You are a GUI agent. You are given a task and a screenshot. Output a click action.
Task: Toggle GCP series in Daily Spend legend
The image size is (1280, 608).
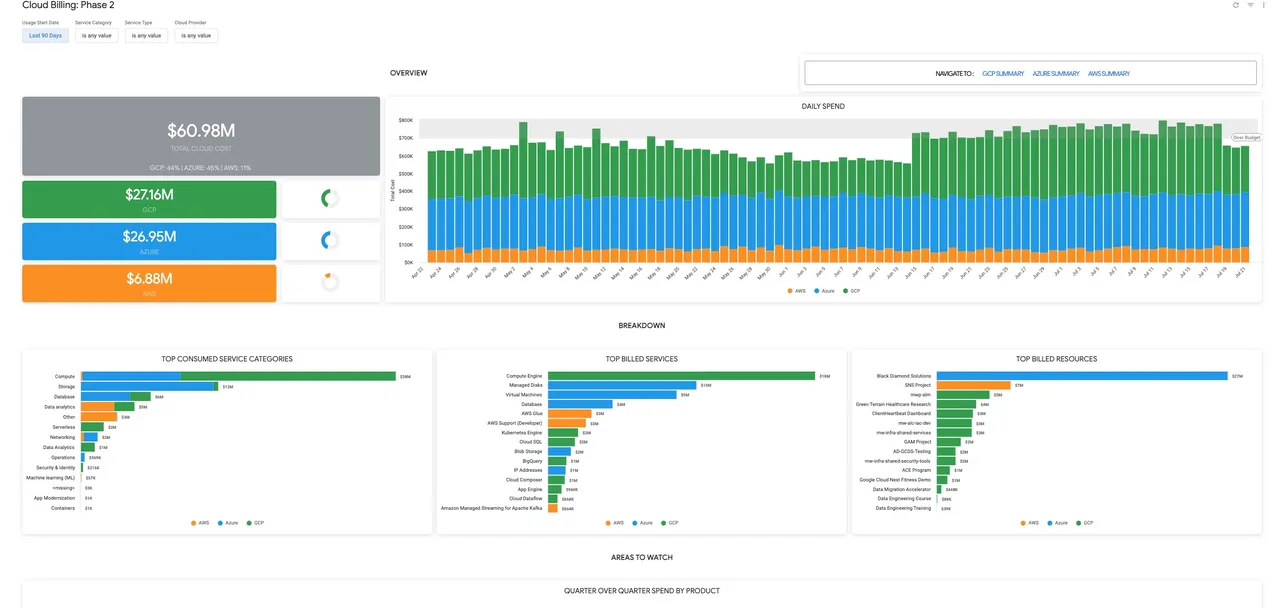pyautogui.click(x=852, y=291)
